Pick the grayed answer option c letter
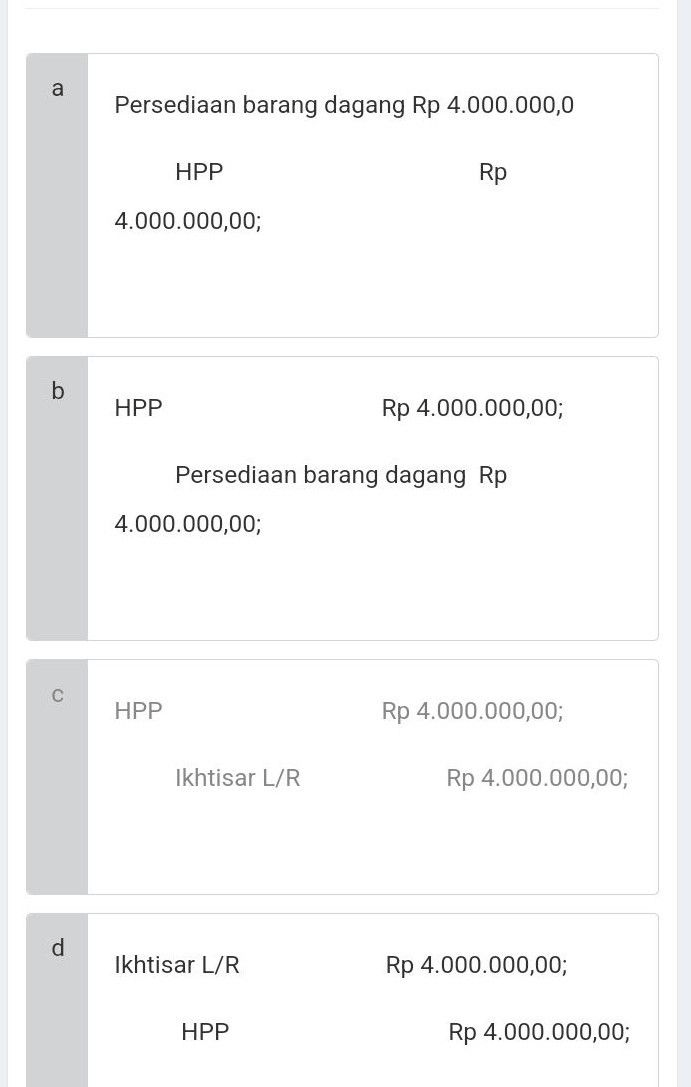 (57, 695)
